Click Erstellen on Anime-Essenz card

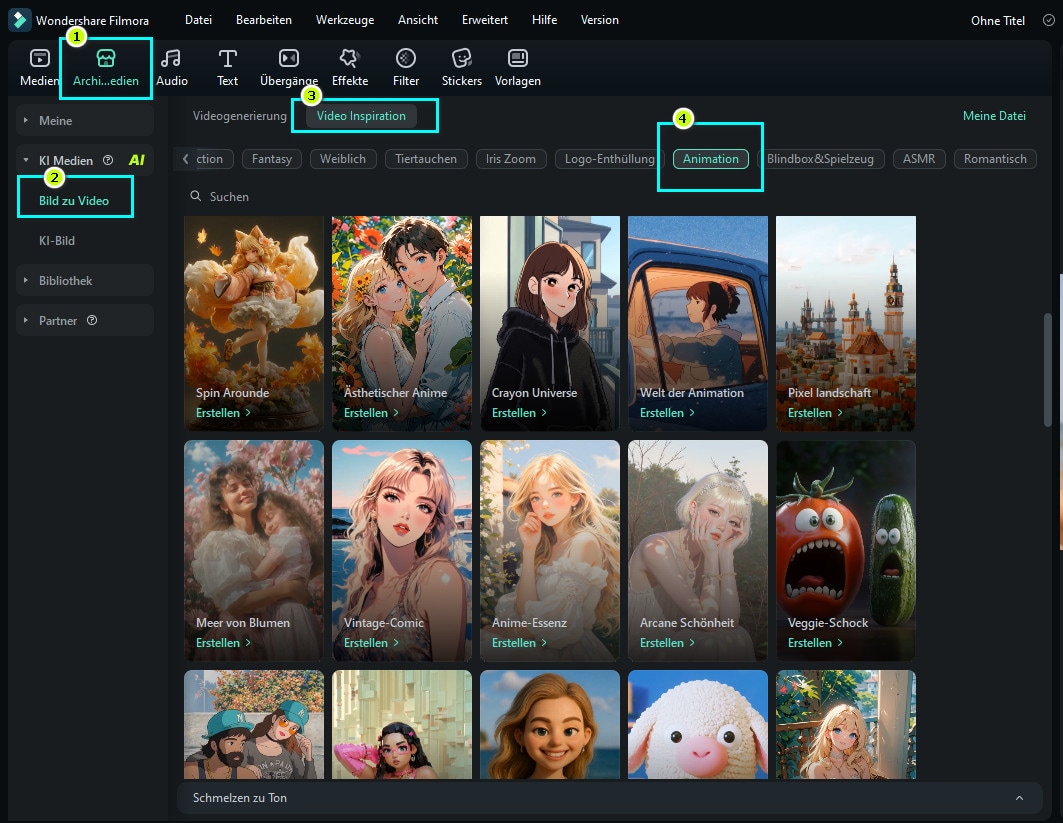(x=519, y=642)
